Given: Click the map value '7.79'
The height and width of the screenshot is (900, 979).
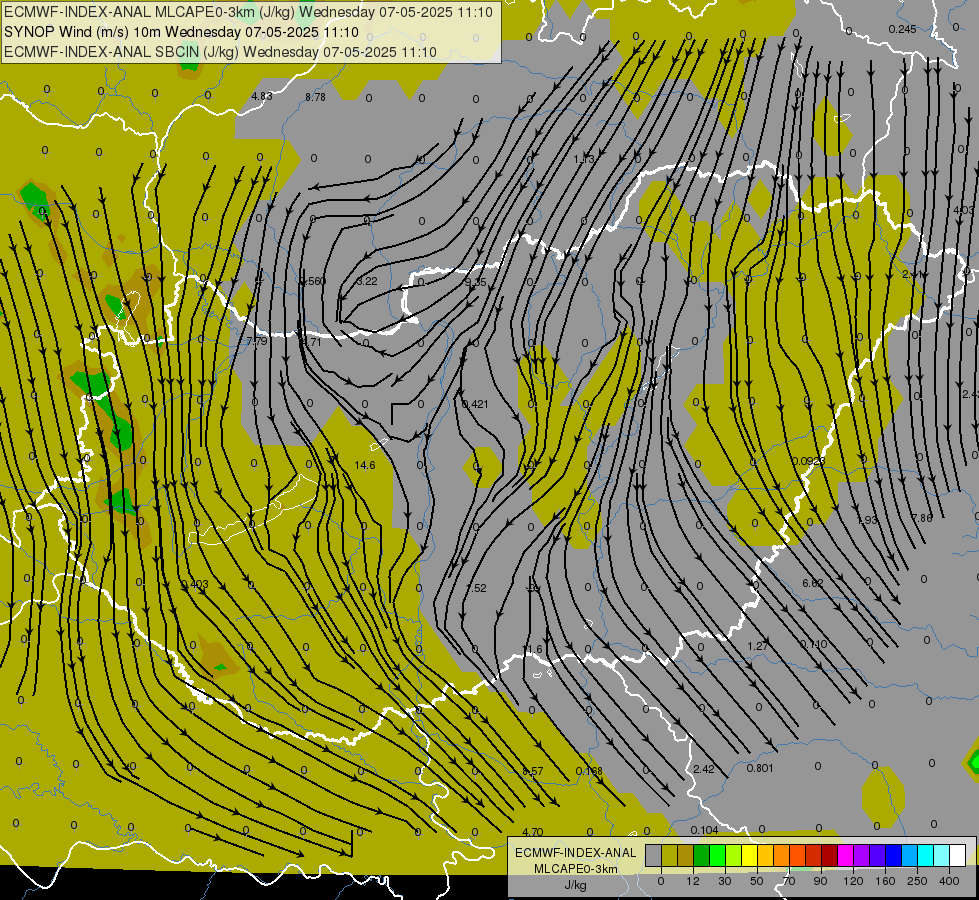Looking at the screenshot, I should point(257,341).
